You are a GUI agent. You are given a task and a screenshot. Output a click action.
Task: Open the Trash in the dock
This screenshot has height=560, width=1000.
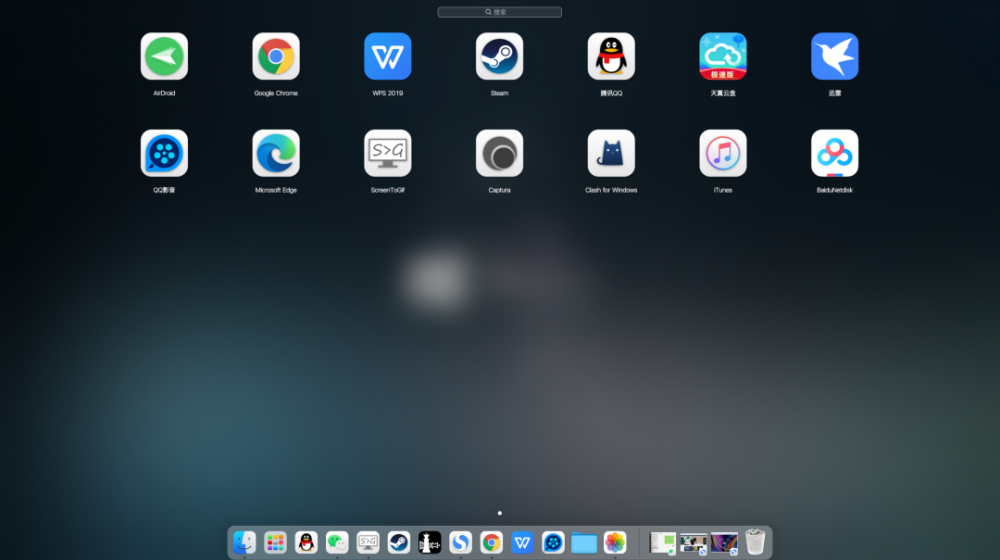click(755, 542)
